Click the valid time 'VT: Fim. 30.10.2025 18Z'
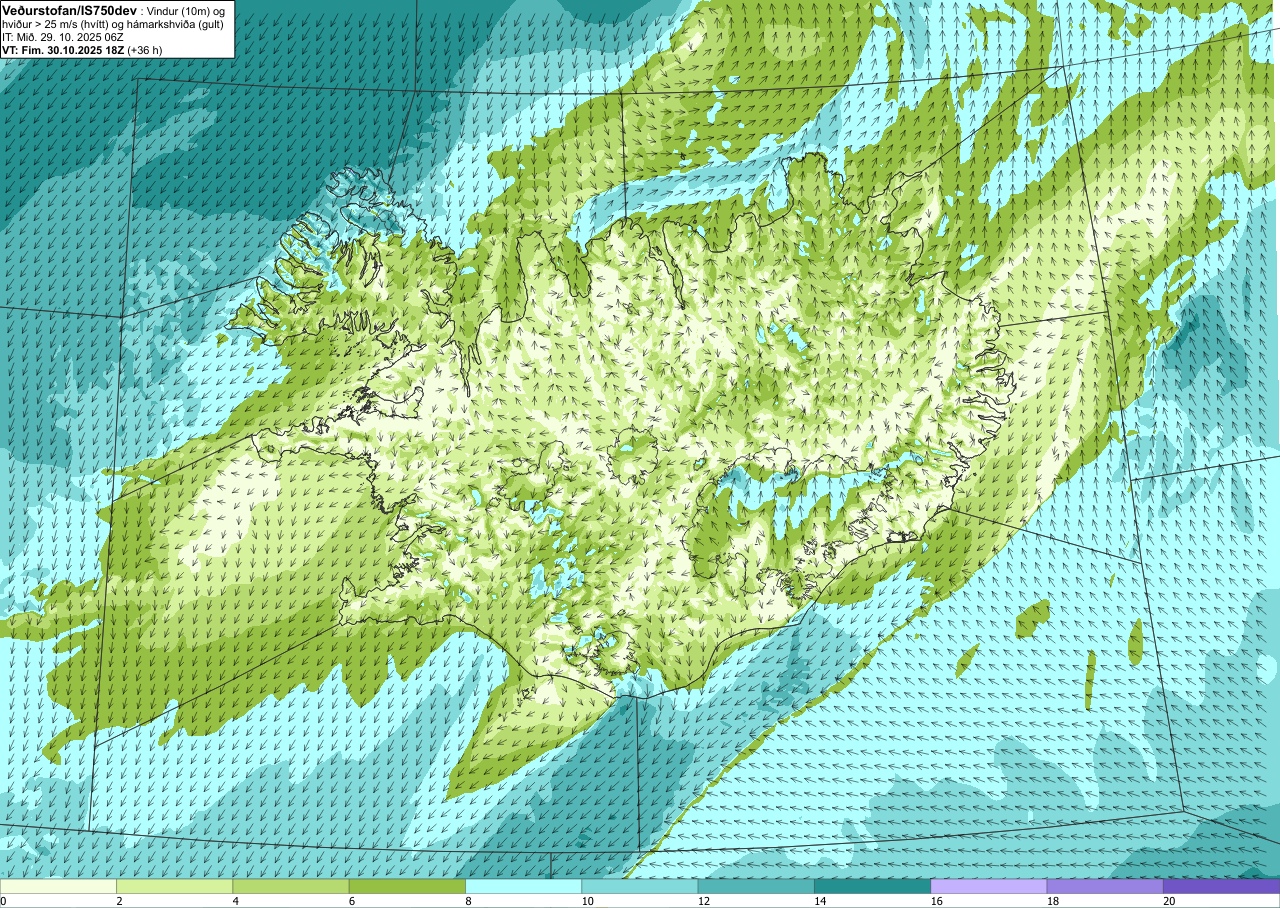 (63, 49)
